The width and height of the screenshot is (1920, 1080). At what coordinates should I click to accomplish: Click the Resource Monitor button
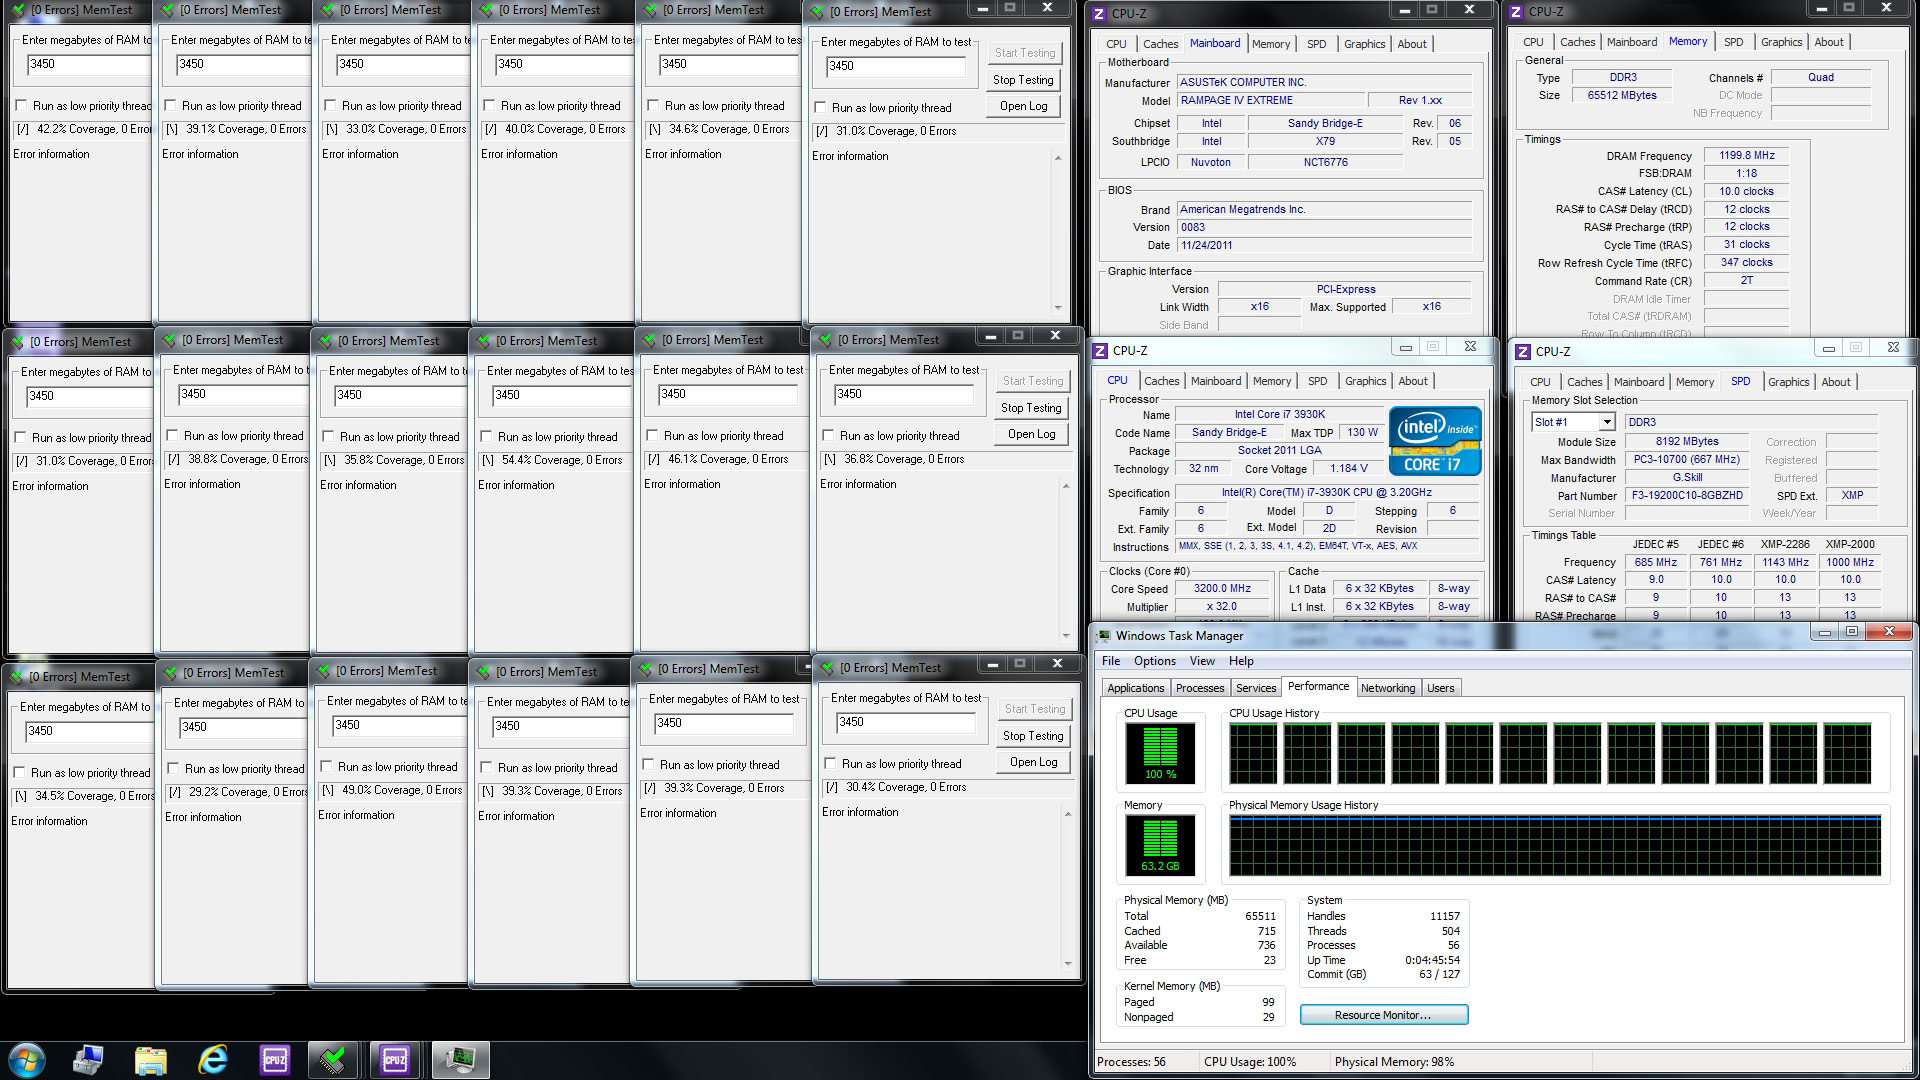[x=1383, y=1014]
